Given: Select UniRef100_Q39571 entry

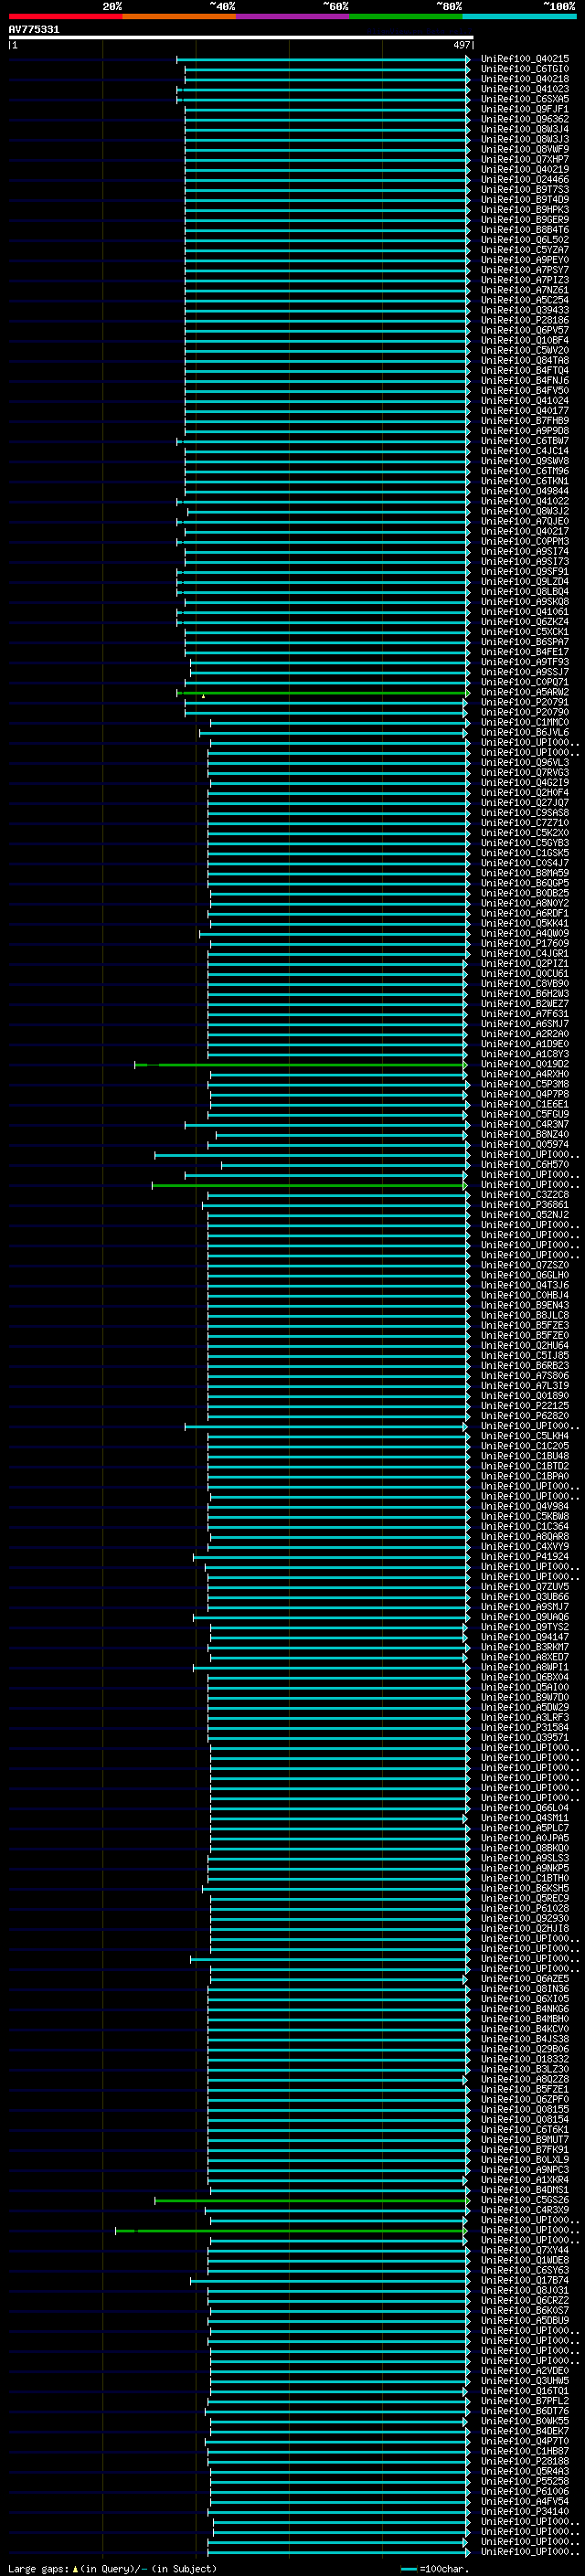Looking at the screenshot, I should [x=525, y=1737].
